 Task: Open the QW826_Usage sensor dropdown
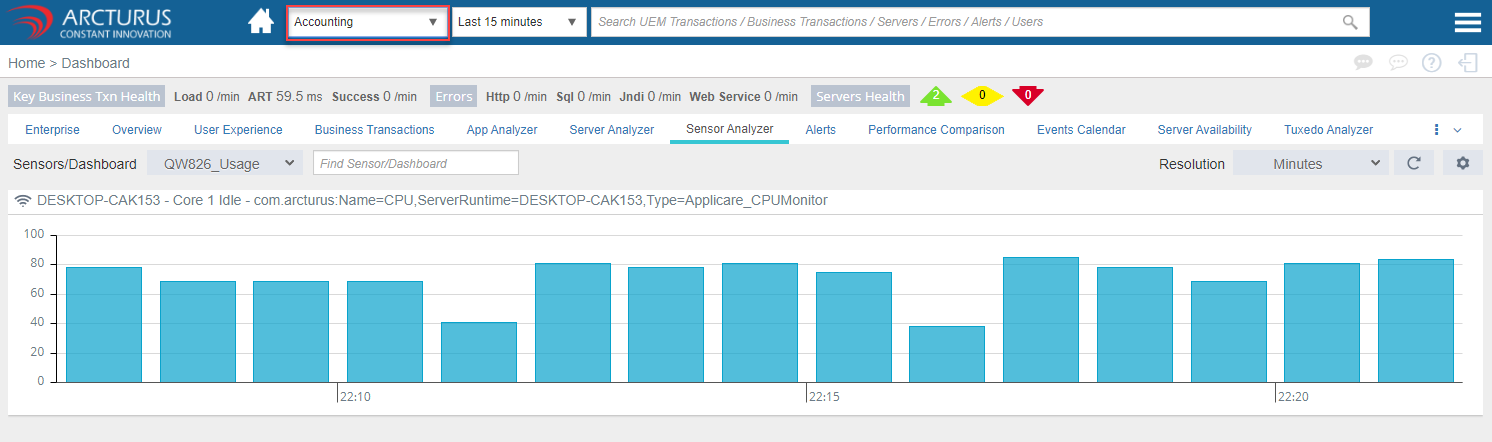[225, 163]
